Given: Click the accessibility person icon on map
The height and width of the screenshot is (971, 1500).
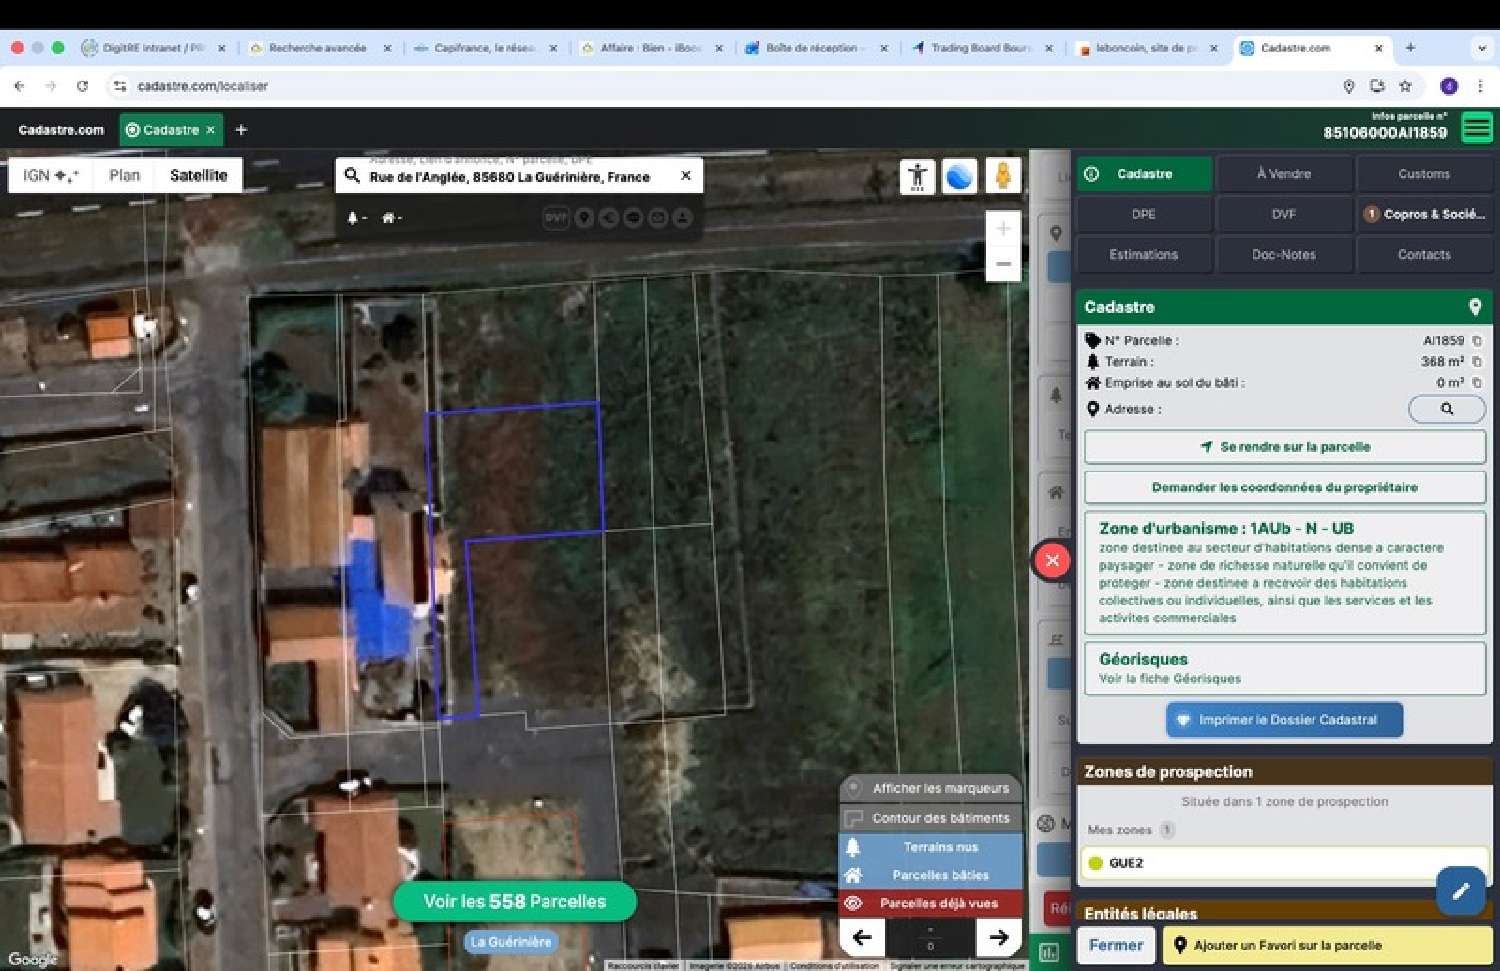Looking at the screenshot, I should pos(917,176).
